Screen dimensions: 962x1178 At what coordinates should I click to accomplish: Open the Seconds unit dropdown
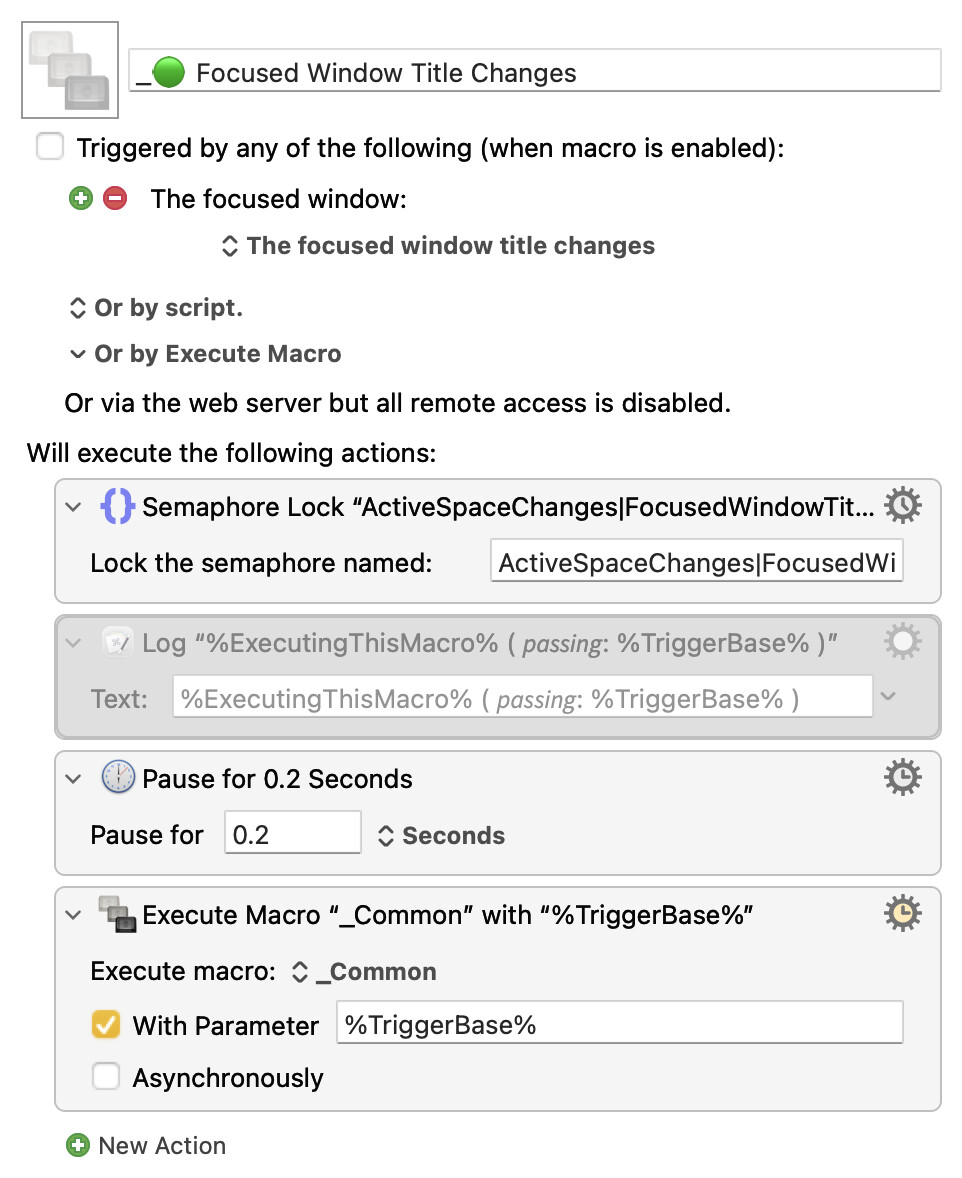(x=441, y=836)
